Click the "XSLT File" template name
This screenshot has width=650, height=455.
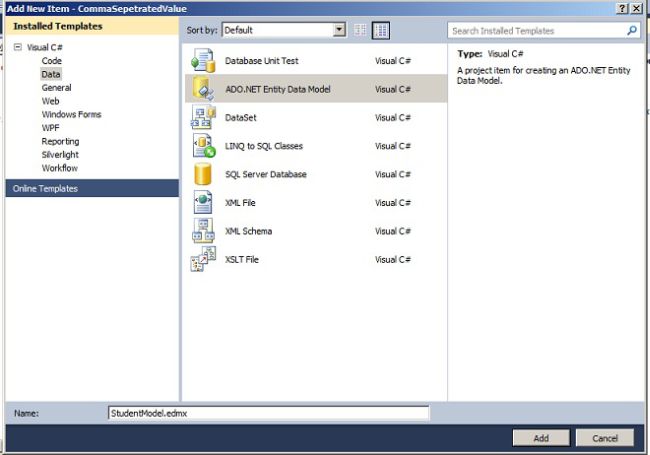[x=242, y=259]
